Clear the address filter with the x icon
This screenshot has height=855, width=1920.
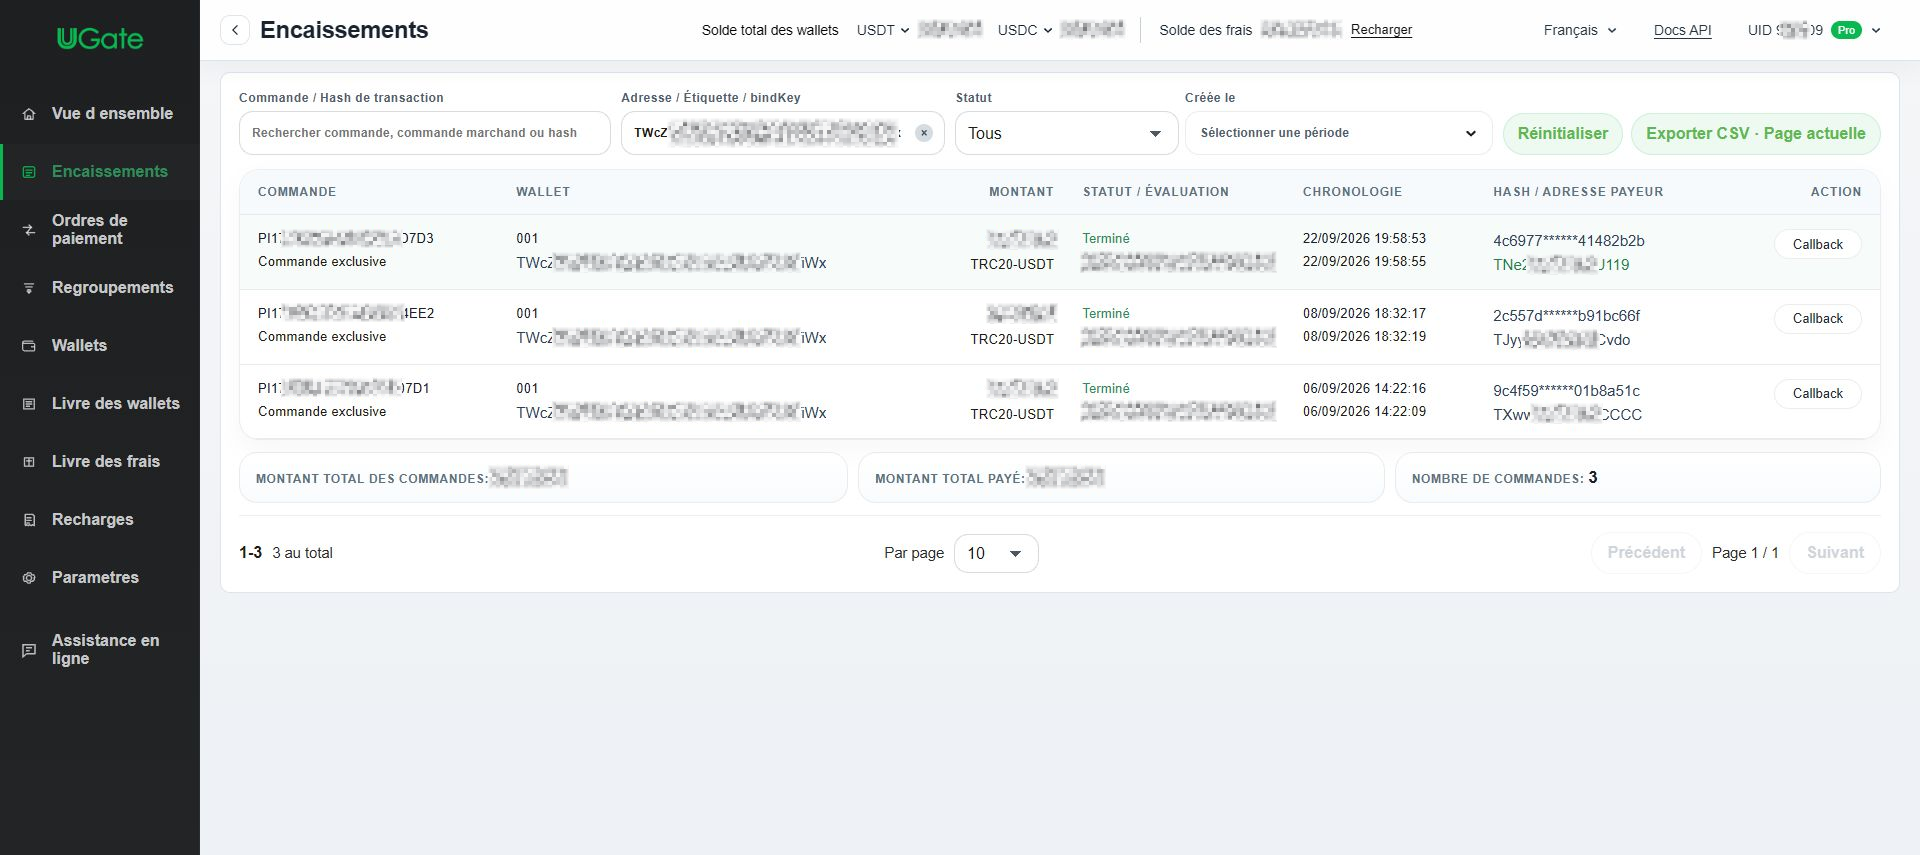(x=924, y=133)
